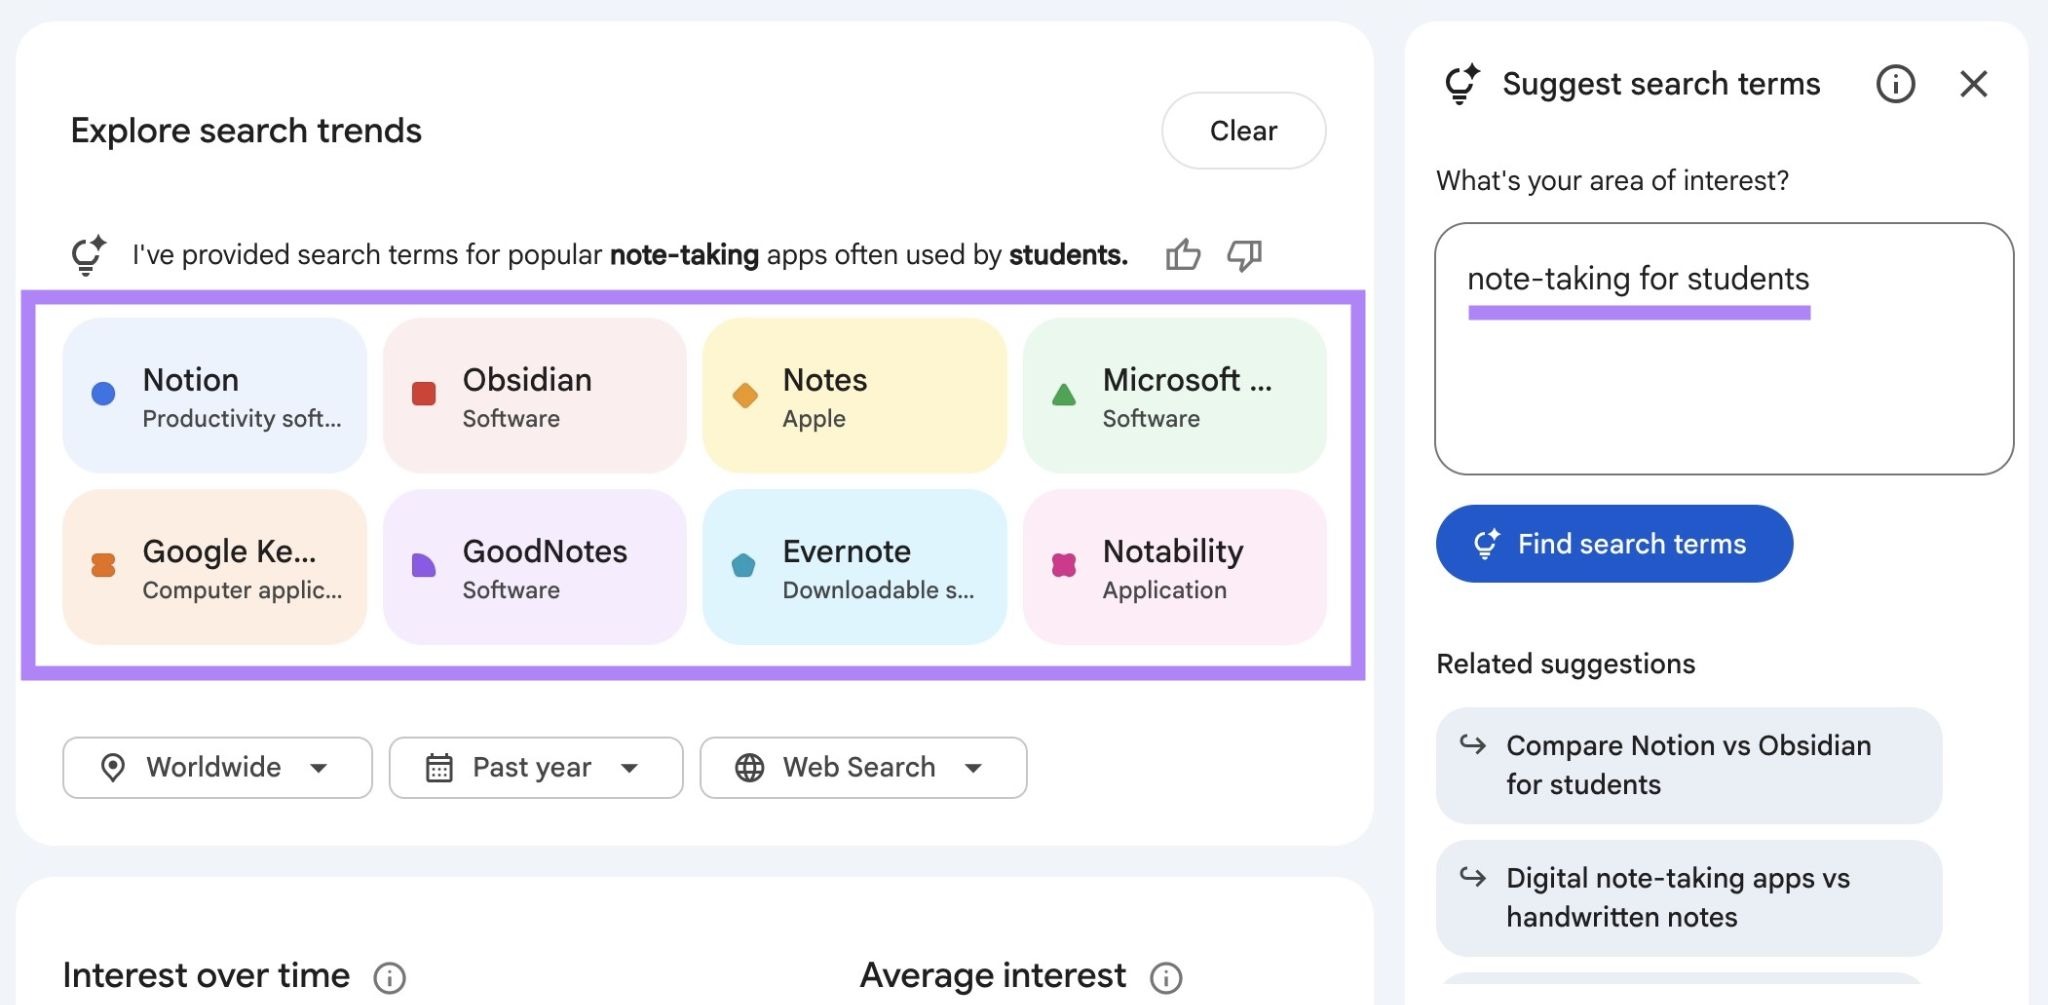This screenshot has width=2048, height=1005.
Task: Click the thumbs up feedback icon
Action: pos(1183,255)
